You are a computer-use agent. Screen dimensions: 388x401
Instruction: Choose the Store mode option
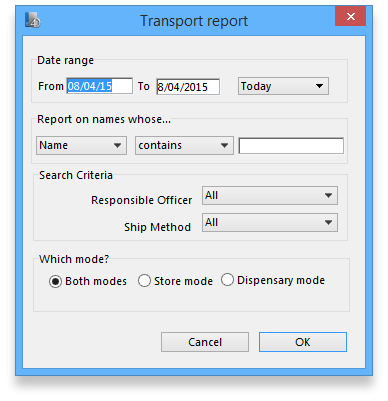pos(144,281)
